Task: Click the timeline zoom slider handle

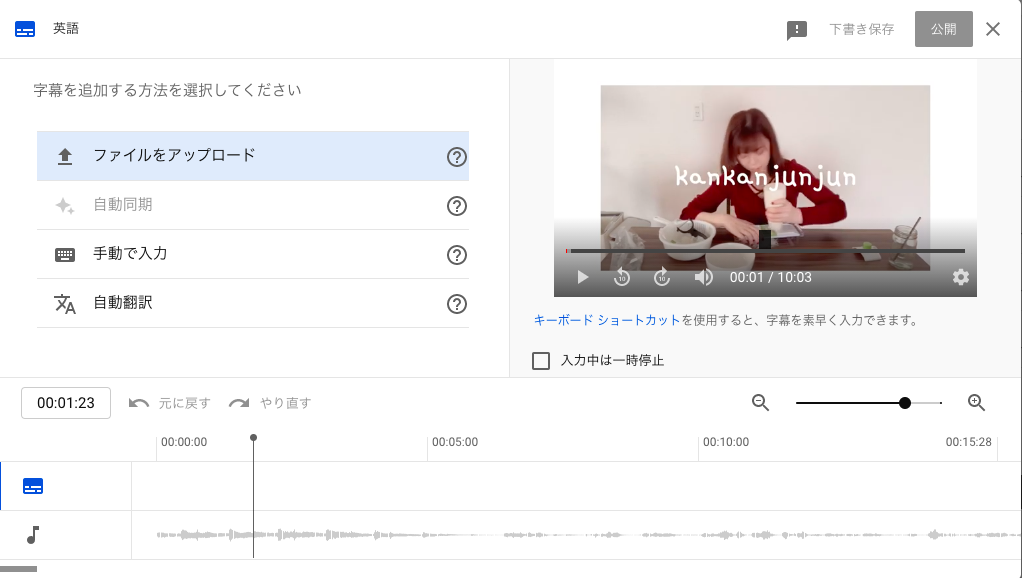Action: 904,402
